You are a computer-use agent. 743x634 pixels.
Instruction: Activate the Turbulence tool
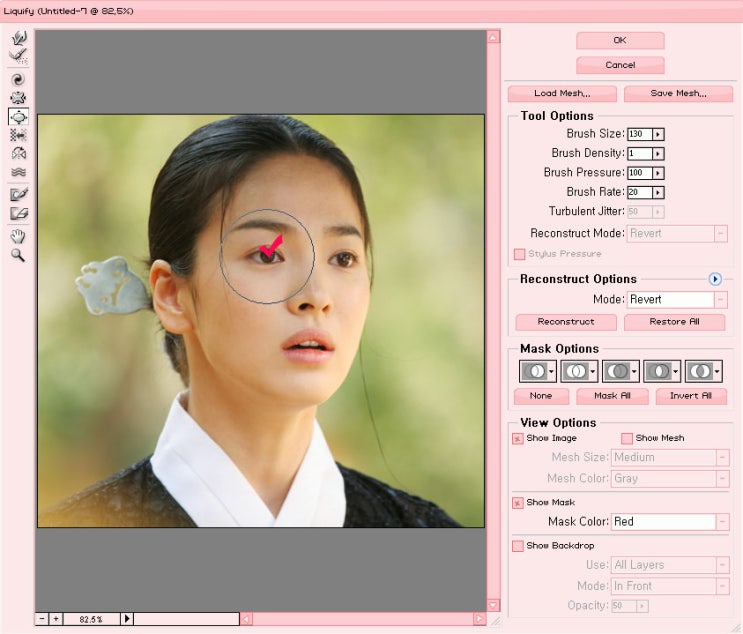click(18, 172)
